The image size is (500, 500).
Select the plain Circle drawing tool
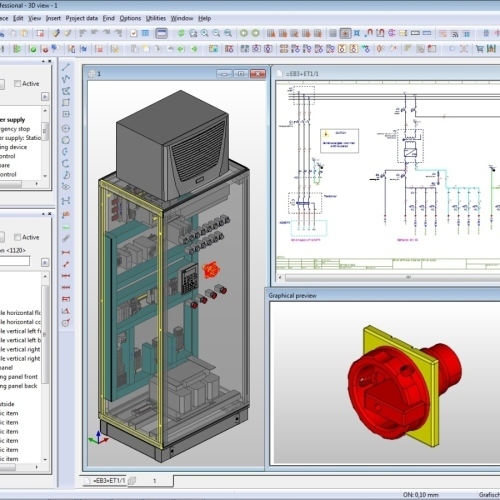coord(66,140)
